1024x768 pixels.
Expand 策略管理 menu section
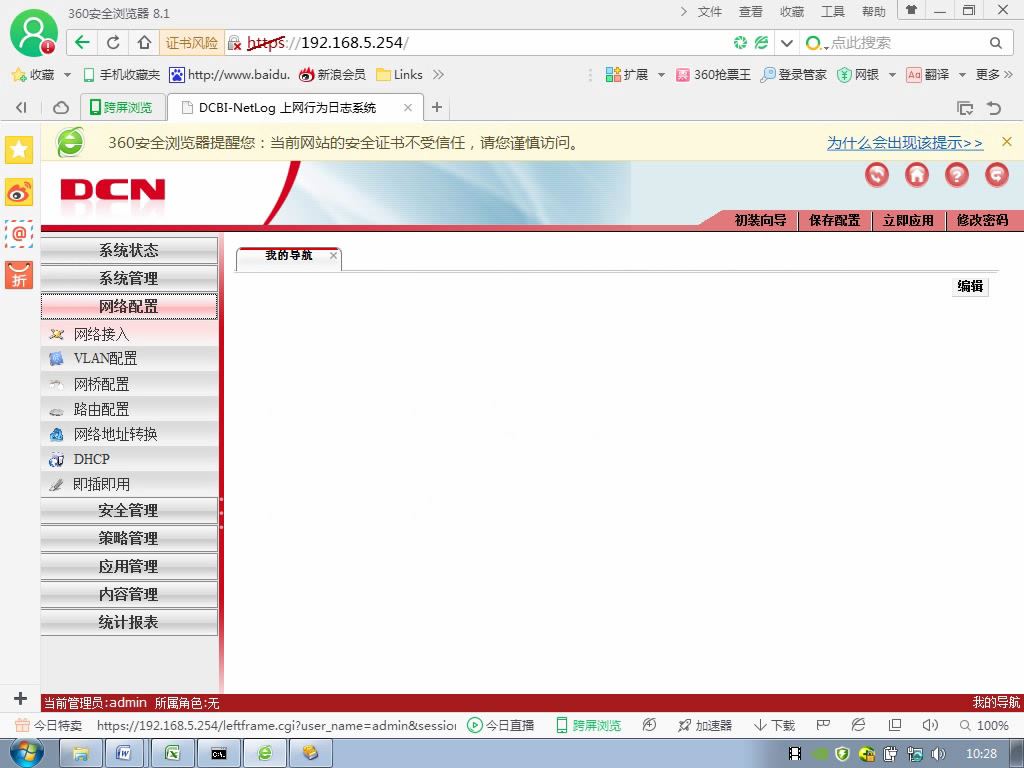click(x=129, y=538)
